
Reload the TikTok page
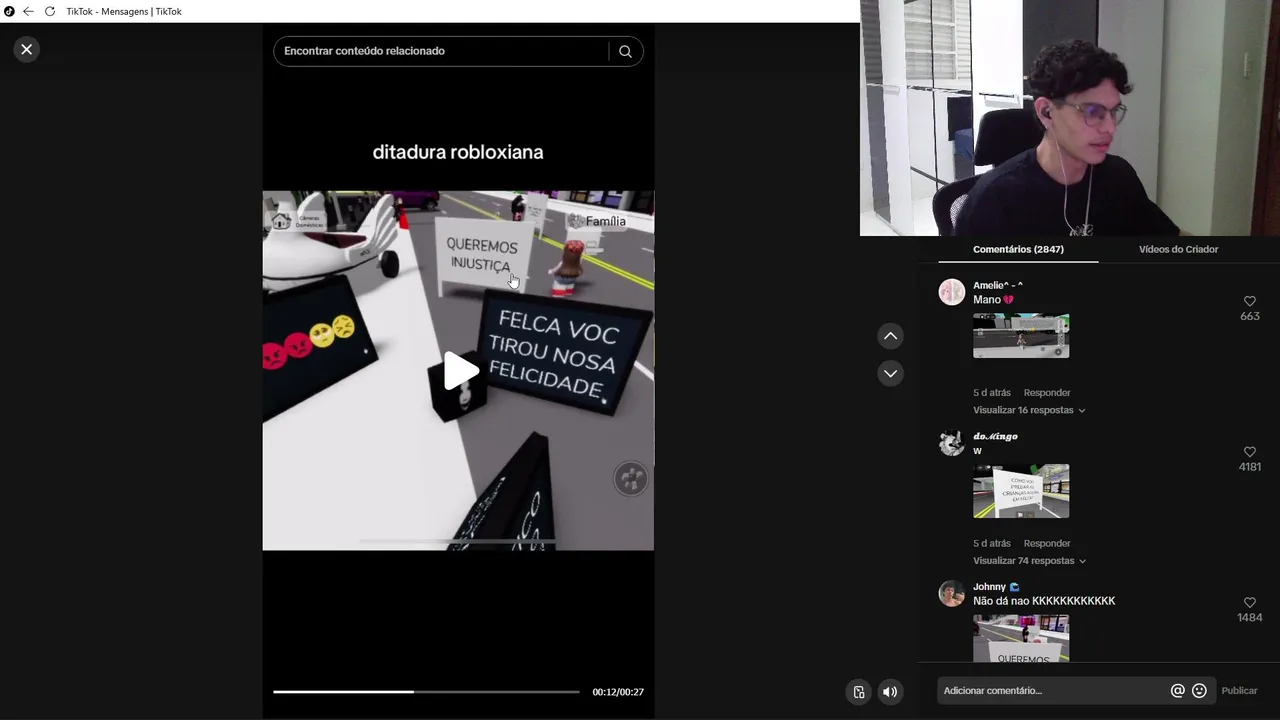tap(50, 11)
